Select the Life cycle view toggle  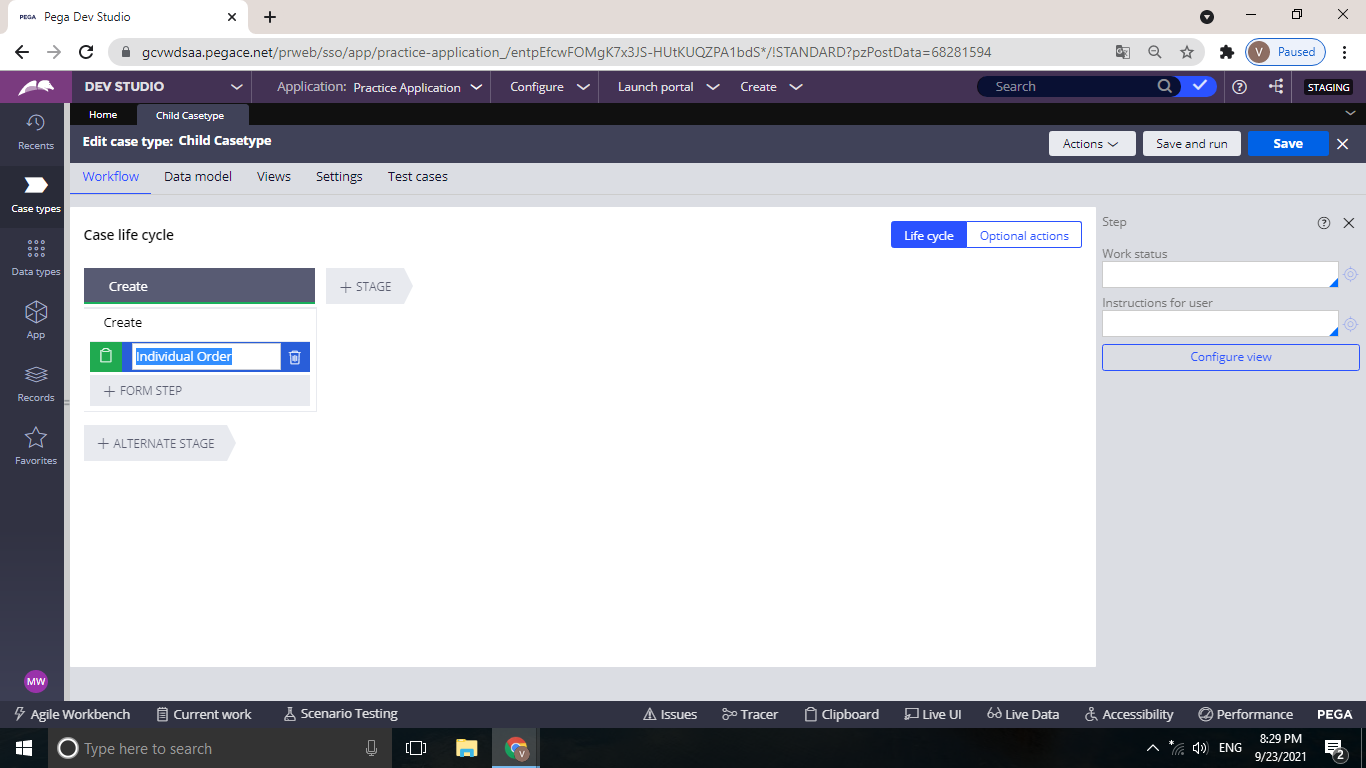click(x=929, y=235)
